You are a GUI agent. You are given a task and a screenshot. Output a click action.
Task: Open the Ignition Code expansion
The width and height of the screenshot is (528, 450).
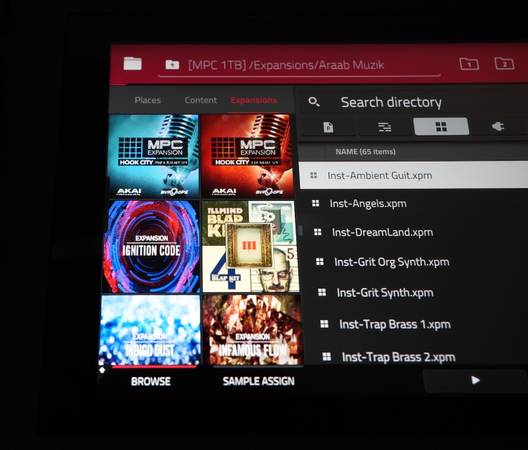tap(151, 247)
